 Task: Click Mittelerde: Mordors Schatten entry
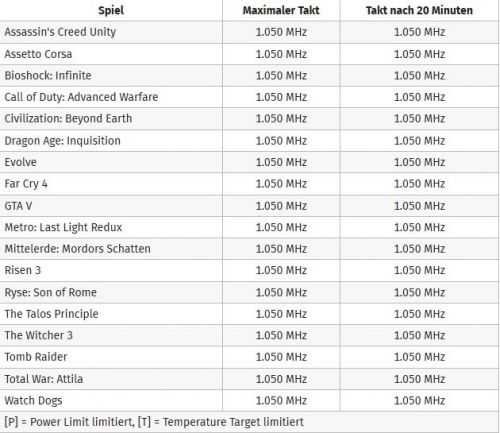(x=77, y=249)
